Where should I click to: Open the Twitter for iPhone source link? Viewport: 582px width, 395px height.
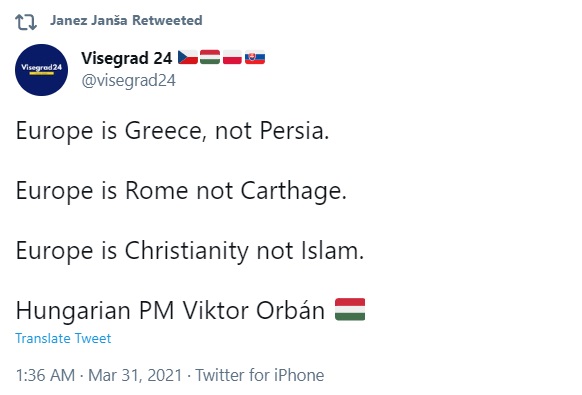pos(260,375)
